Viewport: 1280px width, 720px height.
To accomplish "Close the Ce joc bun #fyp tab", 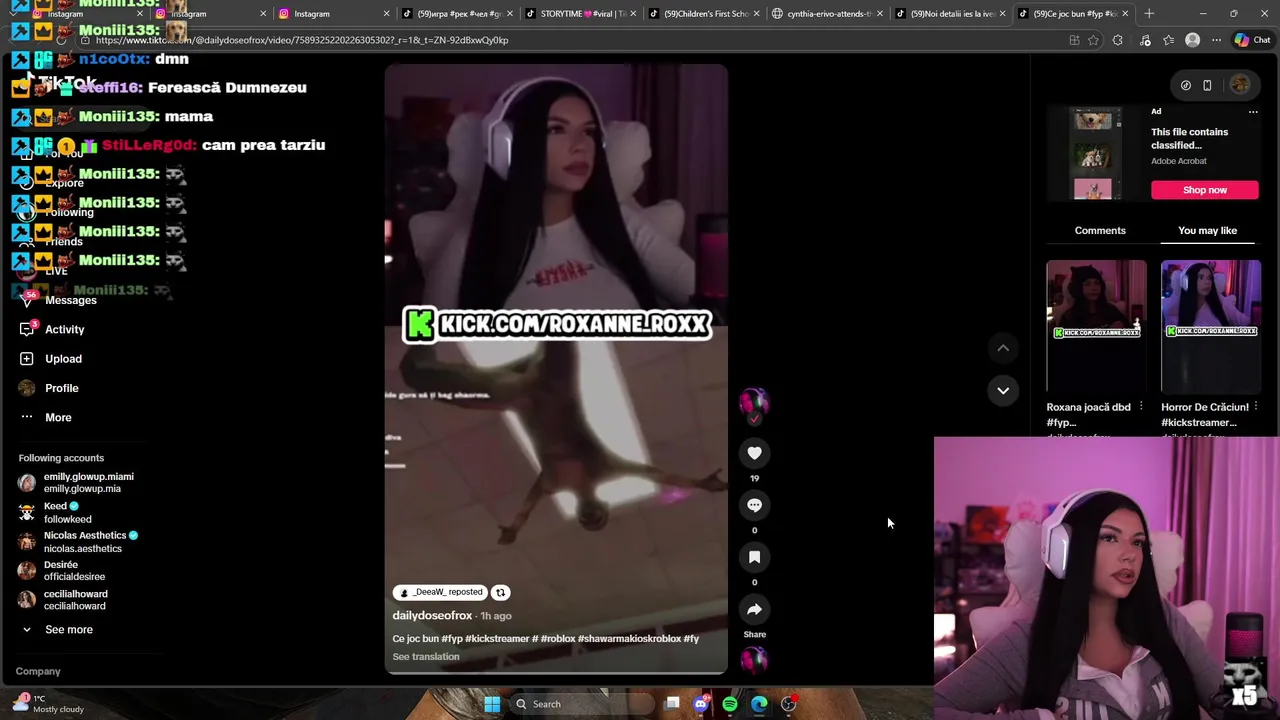I will coord(1125,13).
